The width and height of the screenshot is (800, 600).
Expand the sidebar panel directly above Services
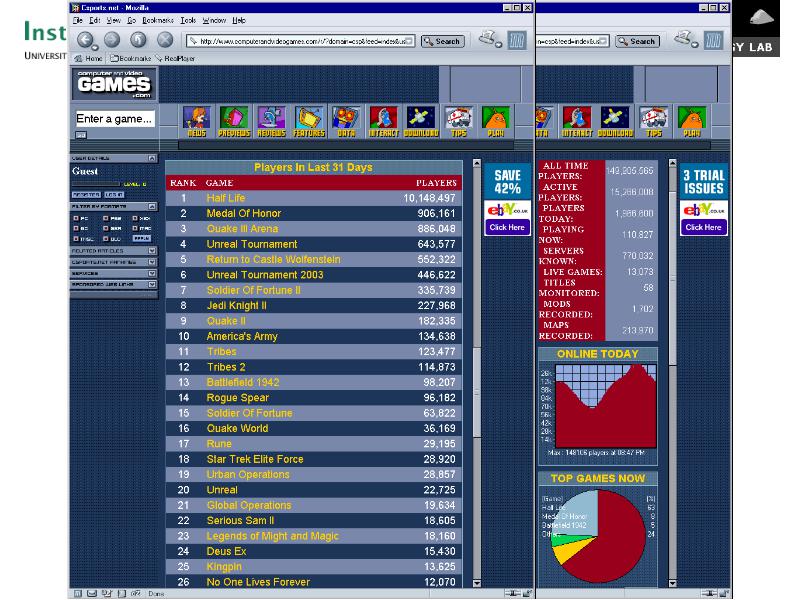point(152,262)
